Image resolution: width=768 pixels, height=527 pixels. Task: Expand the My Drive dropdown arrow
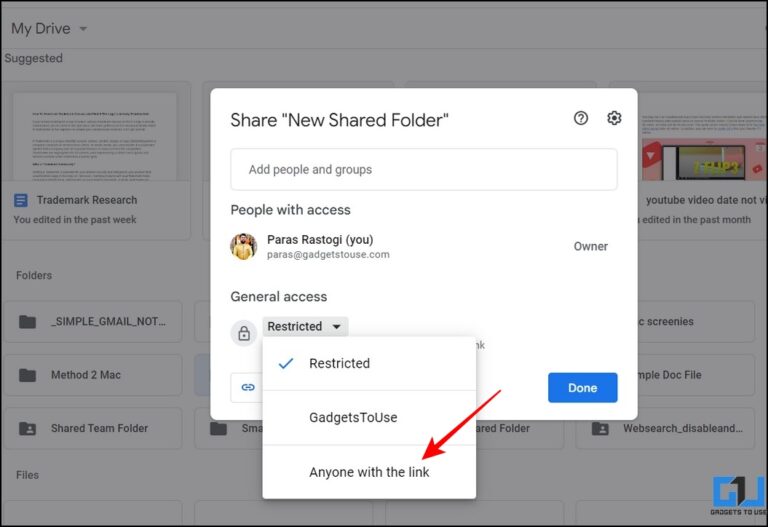[x=83, y=29]
